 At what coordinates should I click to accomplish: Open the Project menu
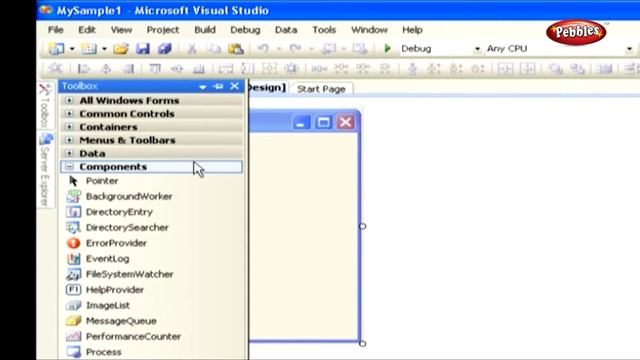pyautogui.click(x=162, y=30)
